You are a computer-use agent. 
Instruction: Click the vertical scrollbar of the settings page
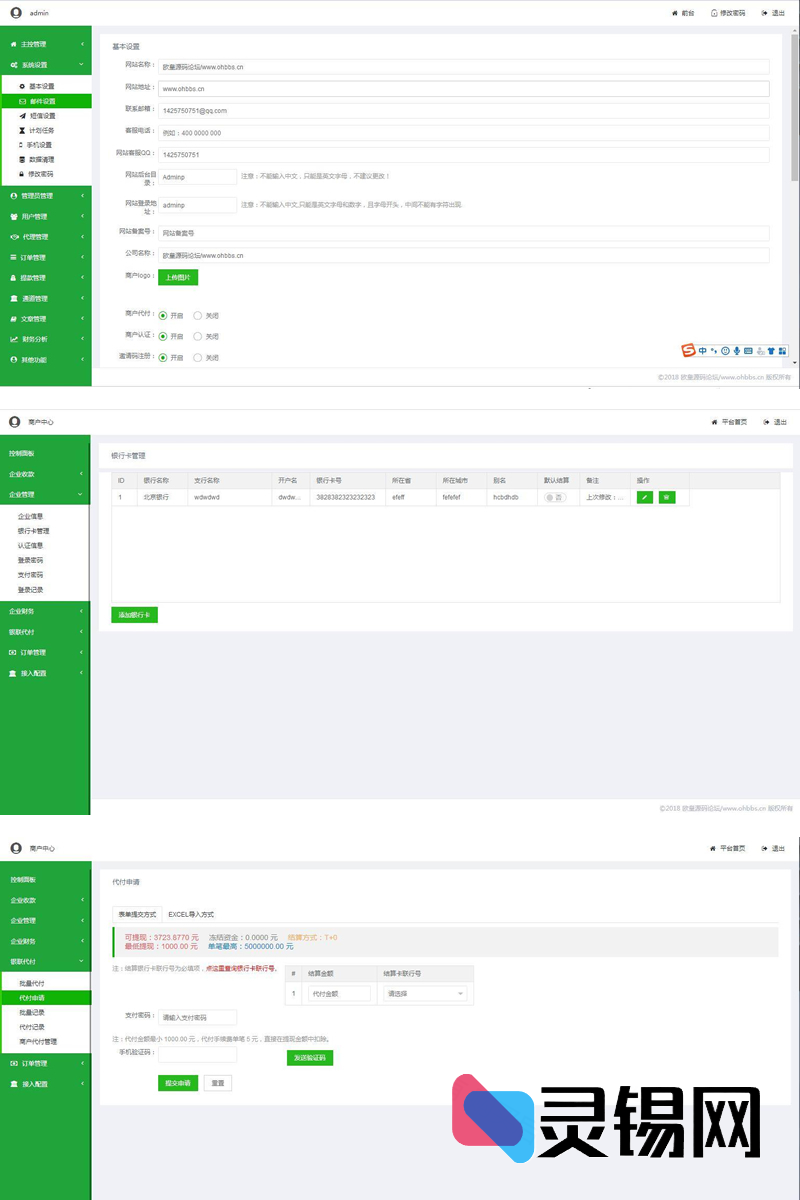pyautogui.click(x=795, y=100)
